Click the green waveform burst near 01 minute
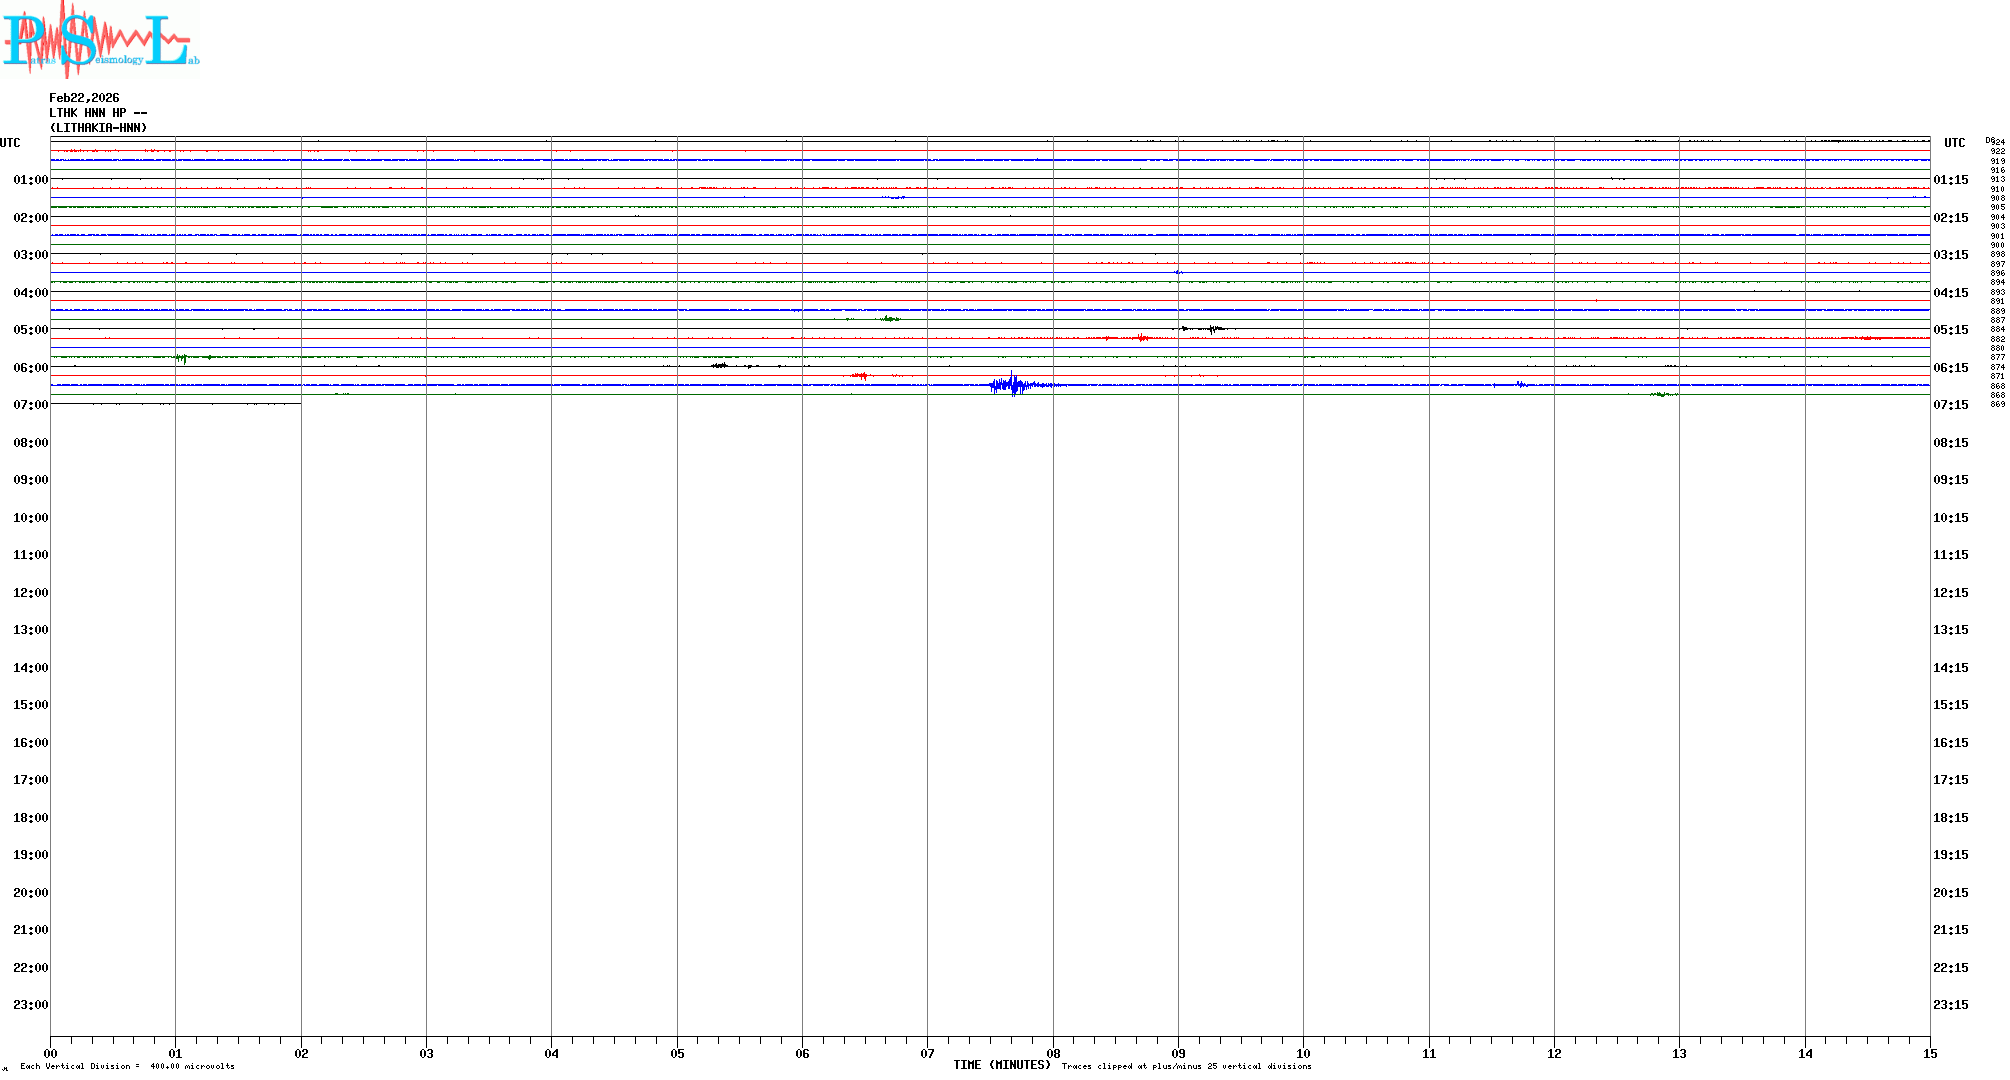 click(x=181, y=358)
